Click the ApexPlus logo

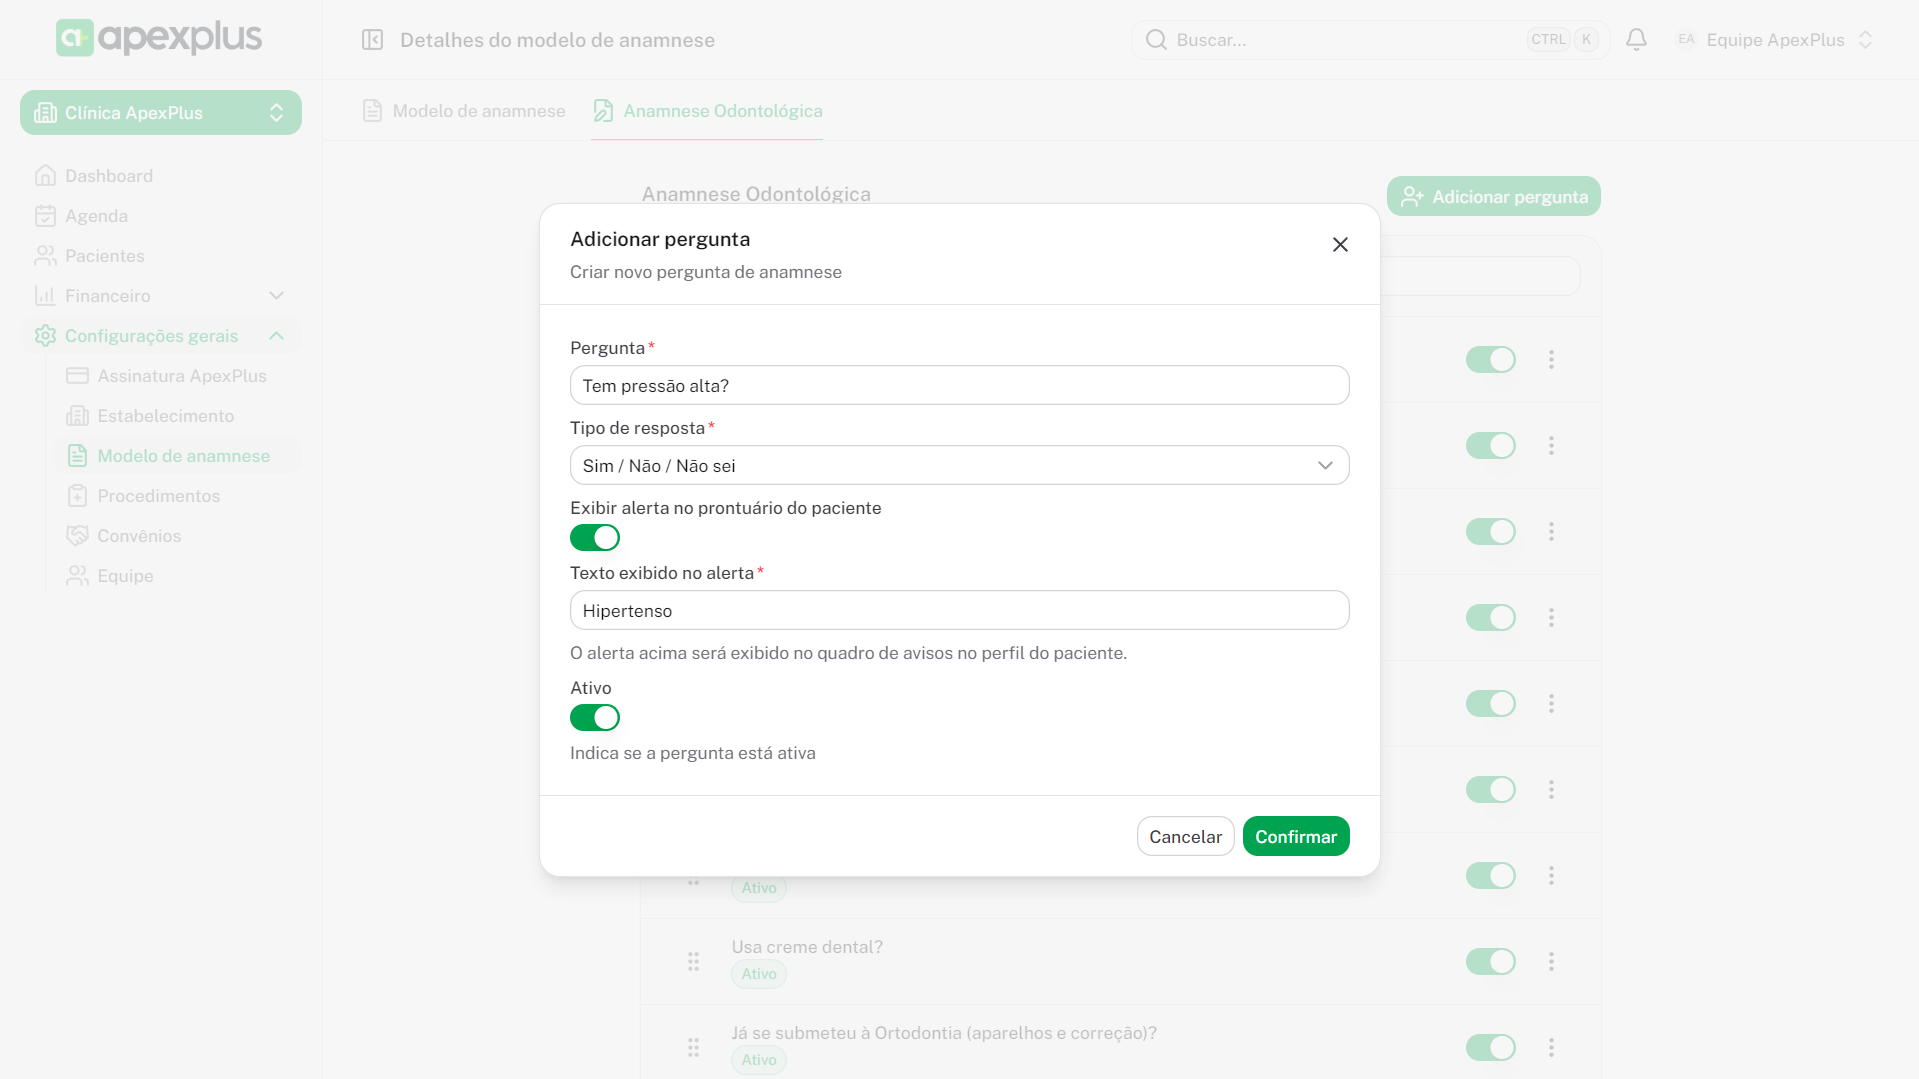click(x=159, y=38)
